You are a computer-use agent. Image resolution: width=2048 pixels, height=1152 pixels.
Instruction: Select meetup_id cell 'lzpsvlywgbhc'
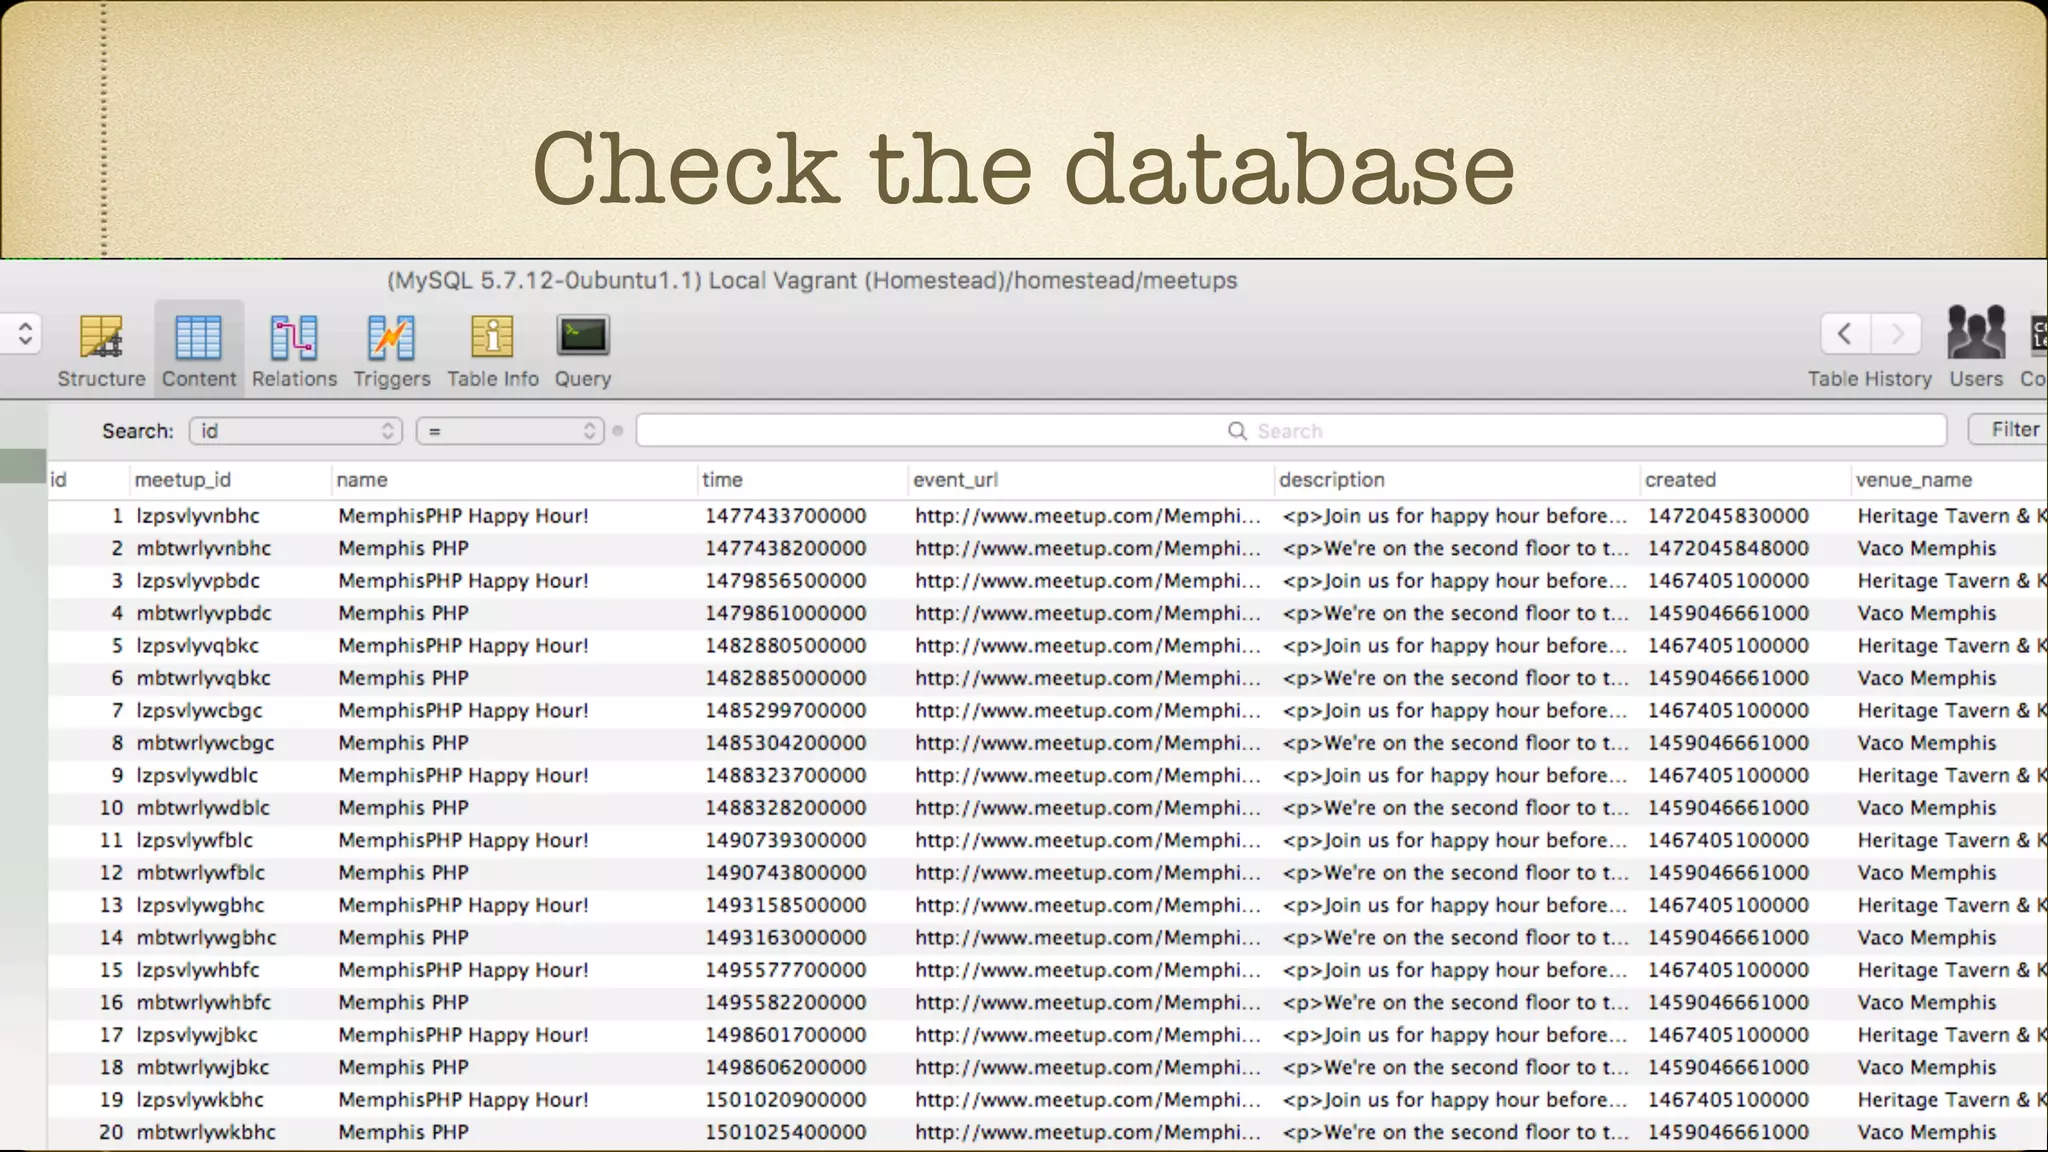[x=201, y=905]
